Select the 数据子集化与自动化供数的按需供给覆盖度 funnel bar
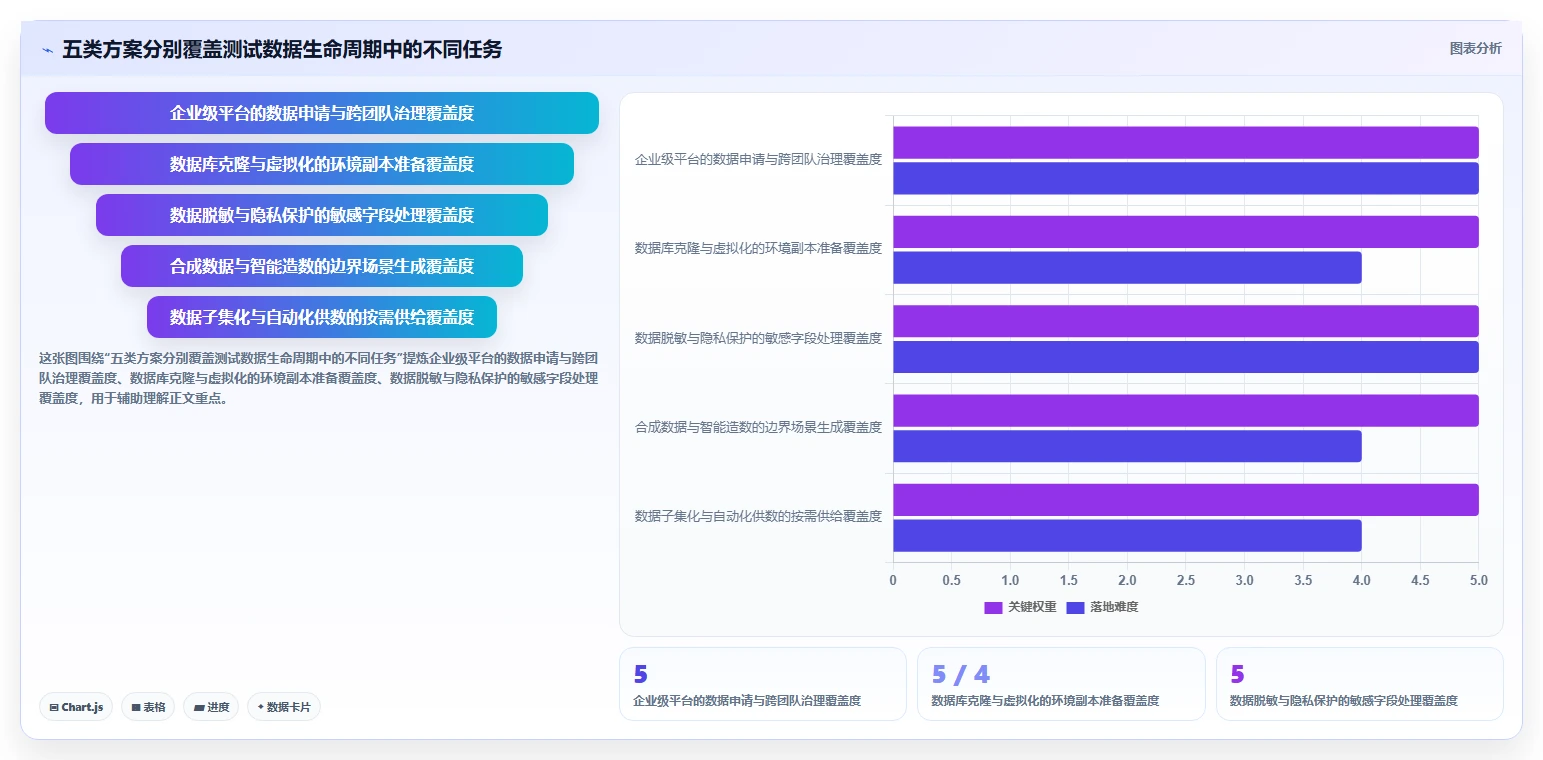 click(322, 317)
